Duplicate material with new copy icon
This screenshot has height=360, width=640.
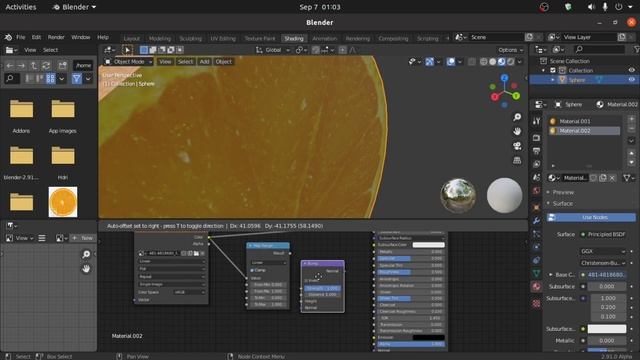[x=602, y=178]
